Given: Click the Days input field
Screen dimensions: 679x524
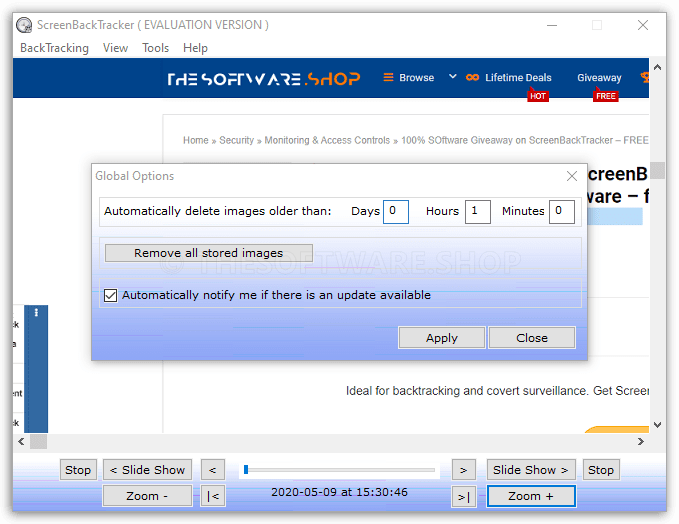Looking at the screenshot, I should point(395,211).
